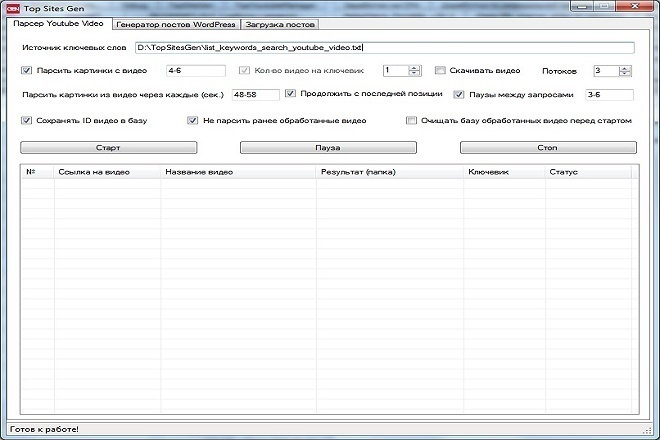Click the Пауза button

pyautogui.click(x=328, y=148)
